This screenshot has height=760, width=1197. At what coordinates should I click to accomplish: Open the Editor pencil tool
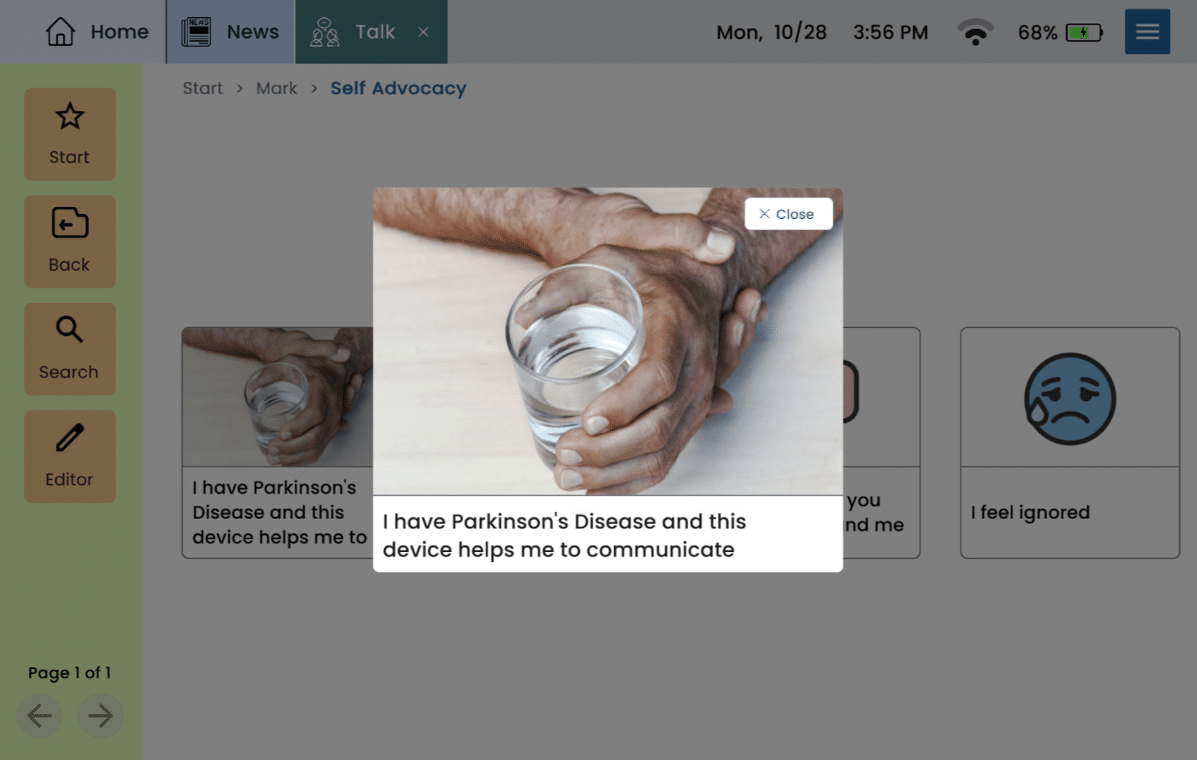coord(70,438)
